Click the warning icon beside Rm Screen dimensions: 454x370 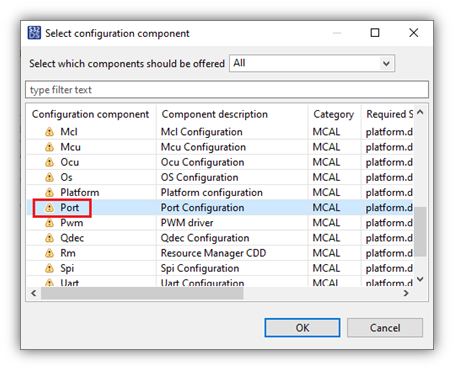click(x=49, y=253)
